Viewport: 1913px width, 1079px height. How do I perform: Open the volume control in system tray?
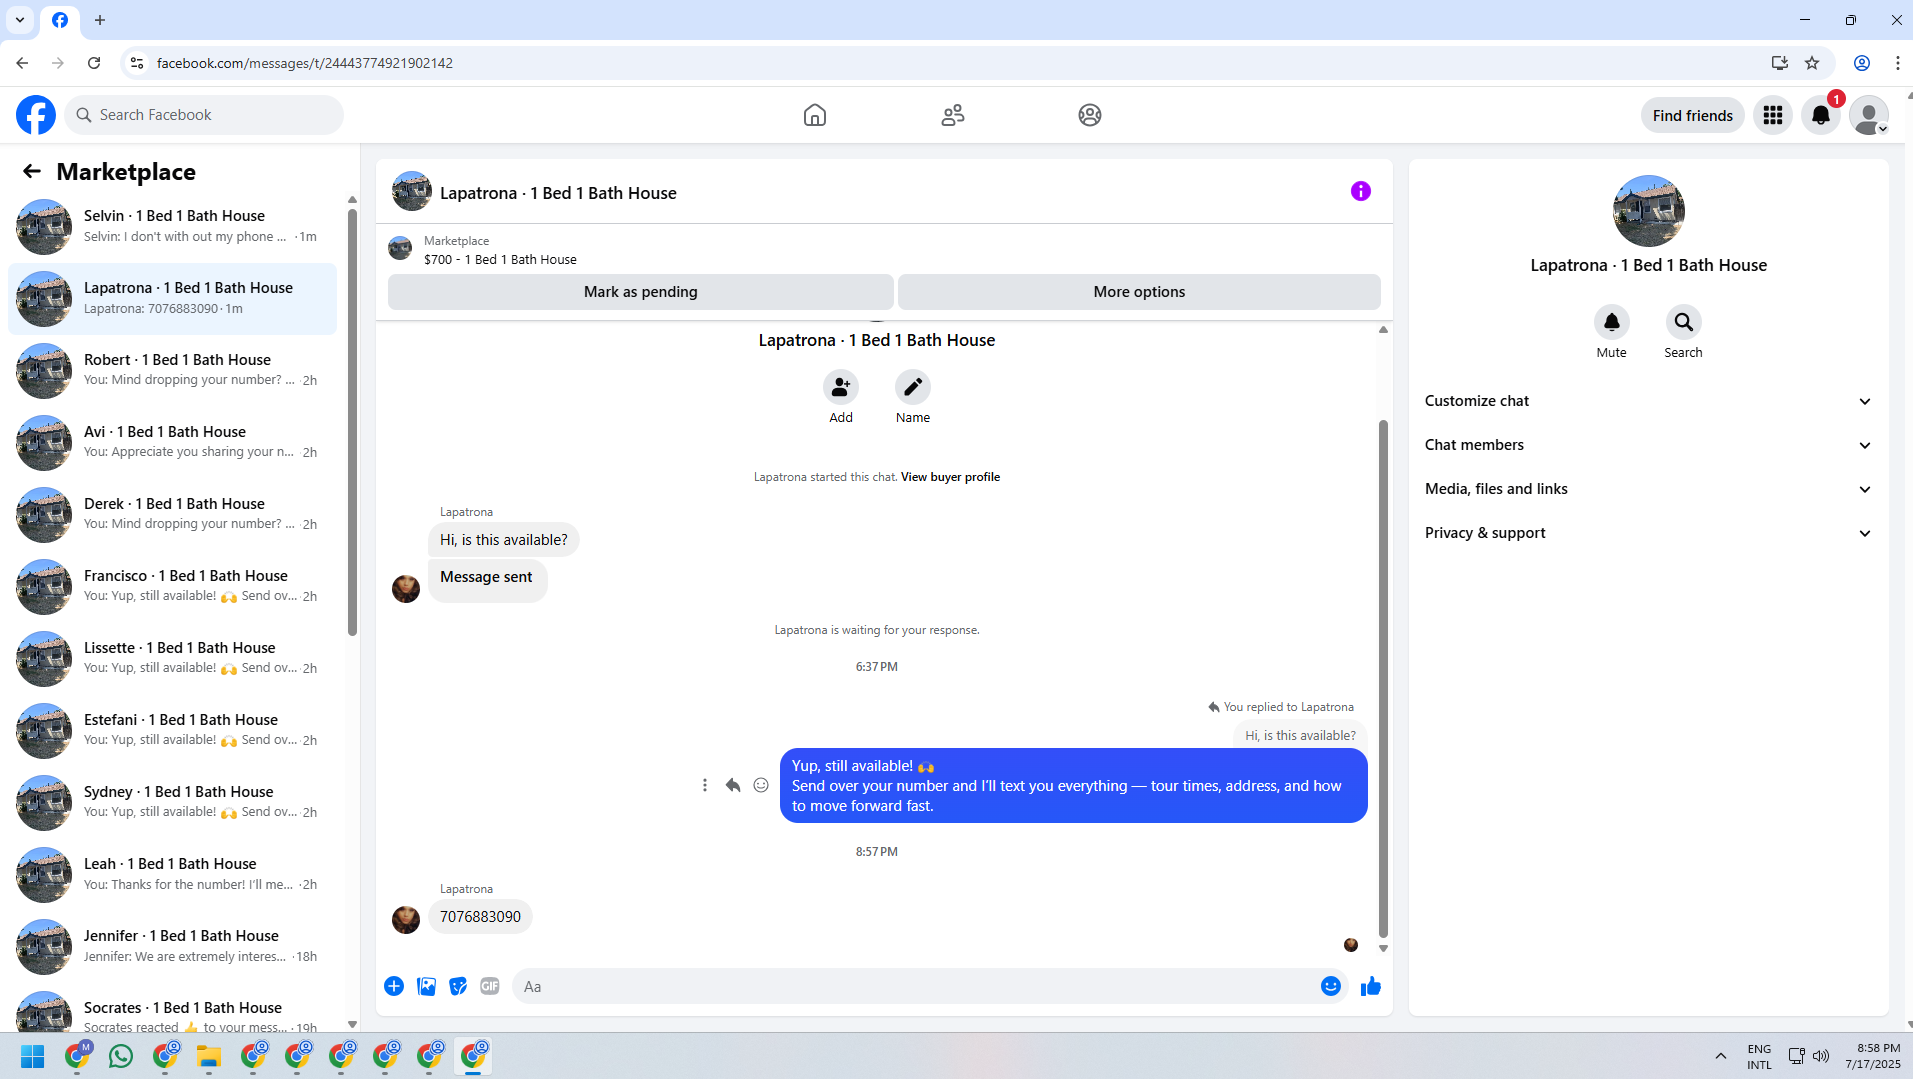pos(1821,1056)
